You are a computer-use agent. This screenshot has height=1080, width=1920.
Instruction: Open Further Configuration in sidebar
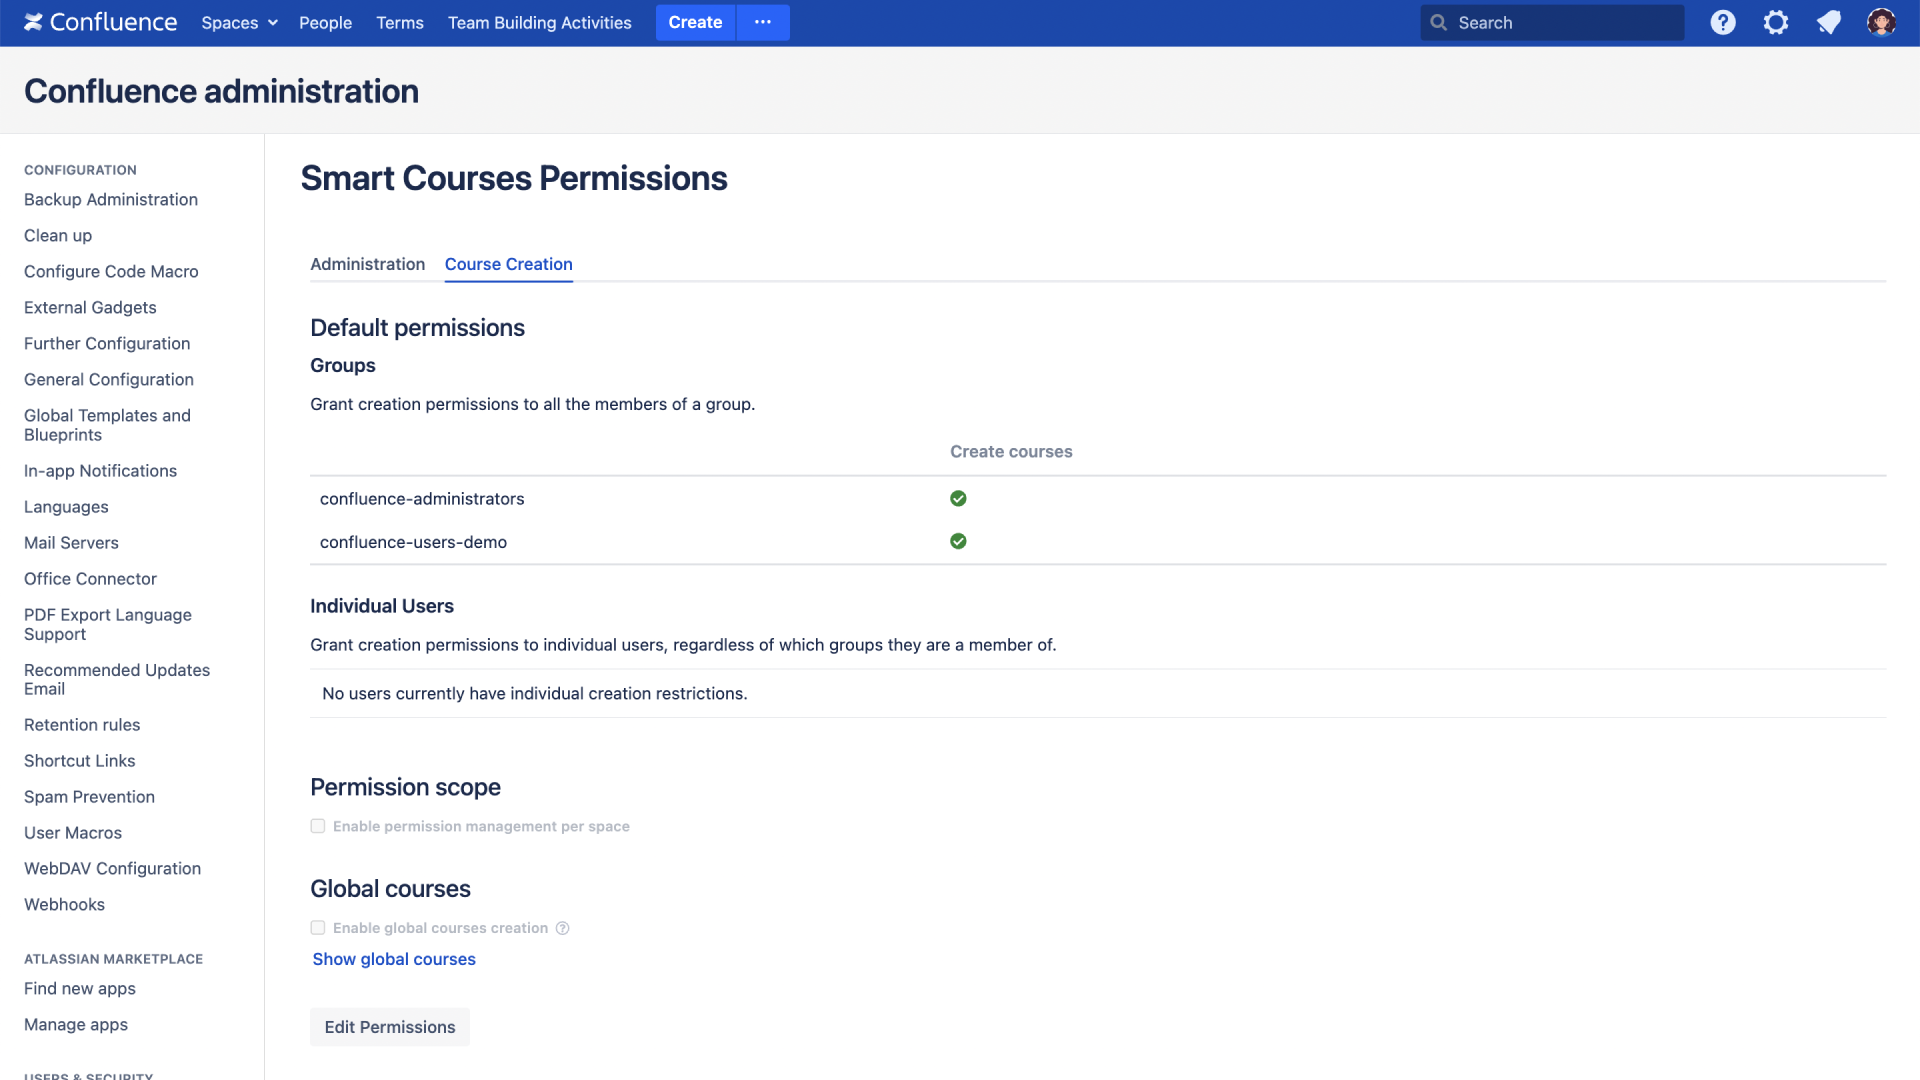(107, 343)
